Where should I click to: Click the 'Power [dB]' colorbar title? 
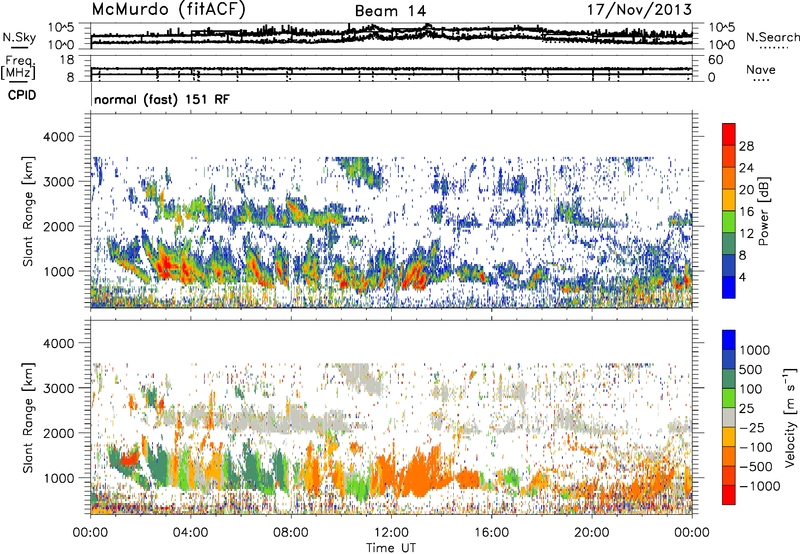click(x=764, y=211)
